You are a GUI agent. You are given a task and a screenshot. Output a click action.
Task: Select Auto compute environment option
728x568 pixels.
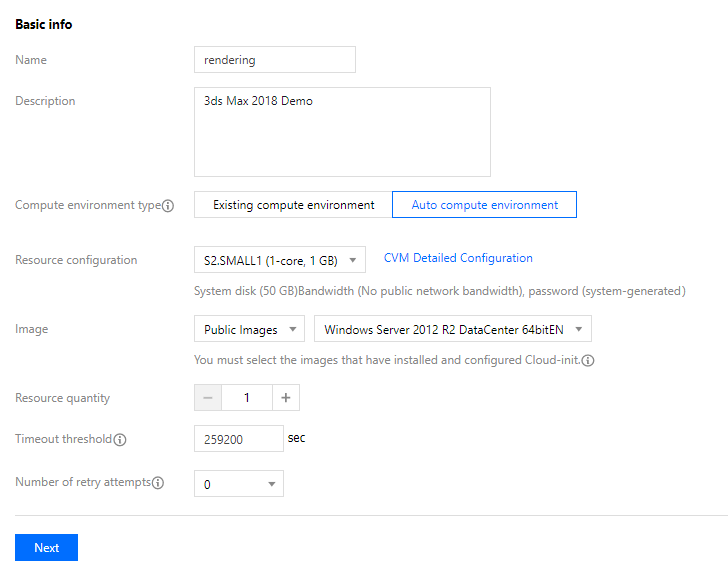pos(484,204)
